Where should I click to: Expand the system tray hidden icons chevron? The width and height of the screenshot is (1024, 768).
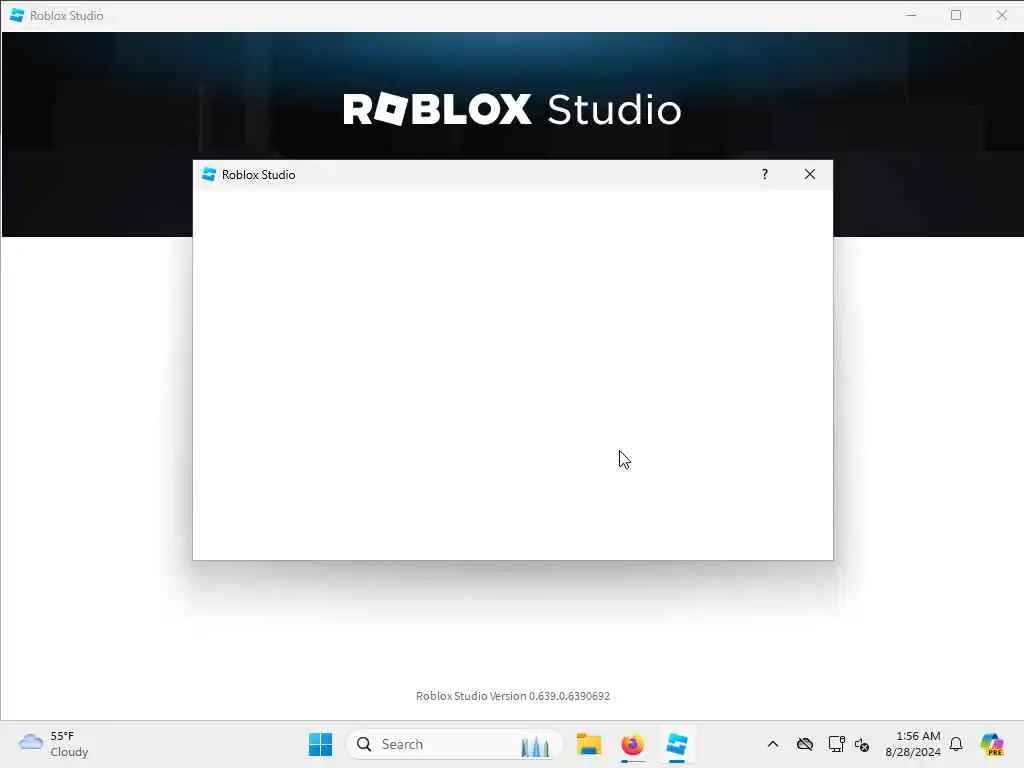tap(773, 744)
